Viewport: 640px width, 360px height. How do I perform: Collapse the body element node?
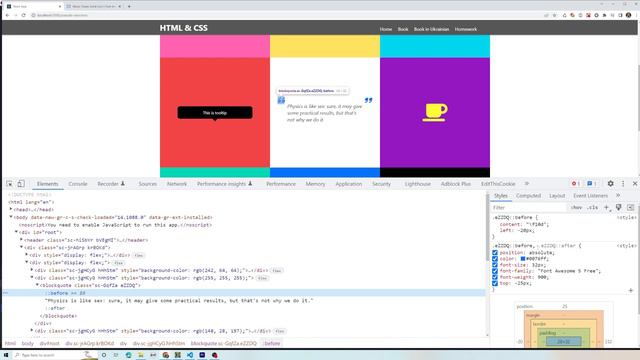11,217
